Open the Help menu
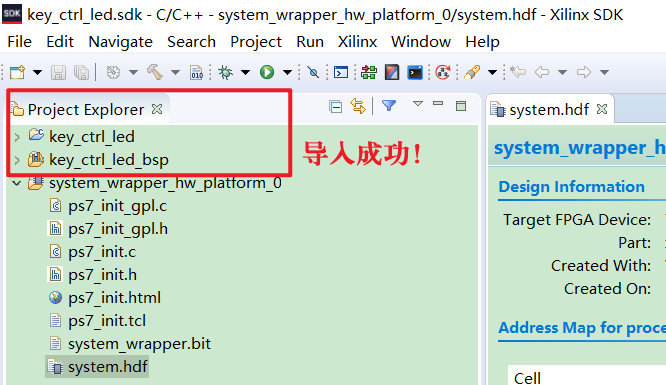 (483, 42)
